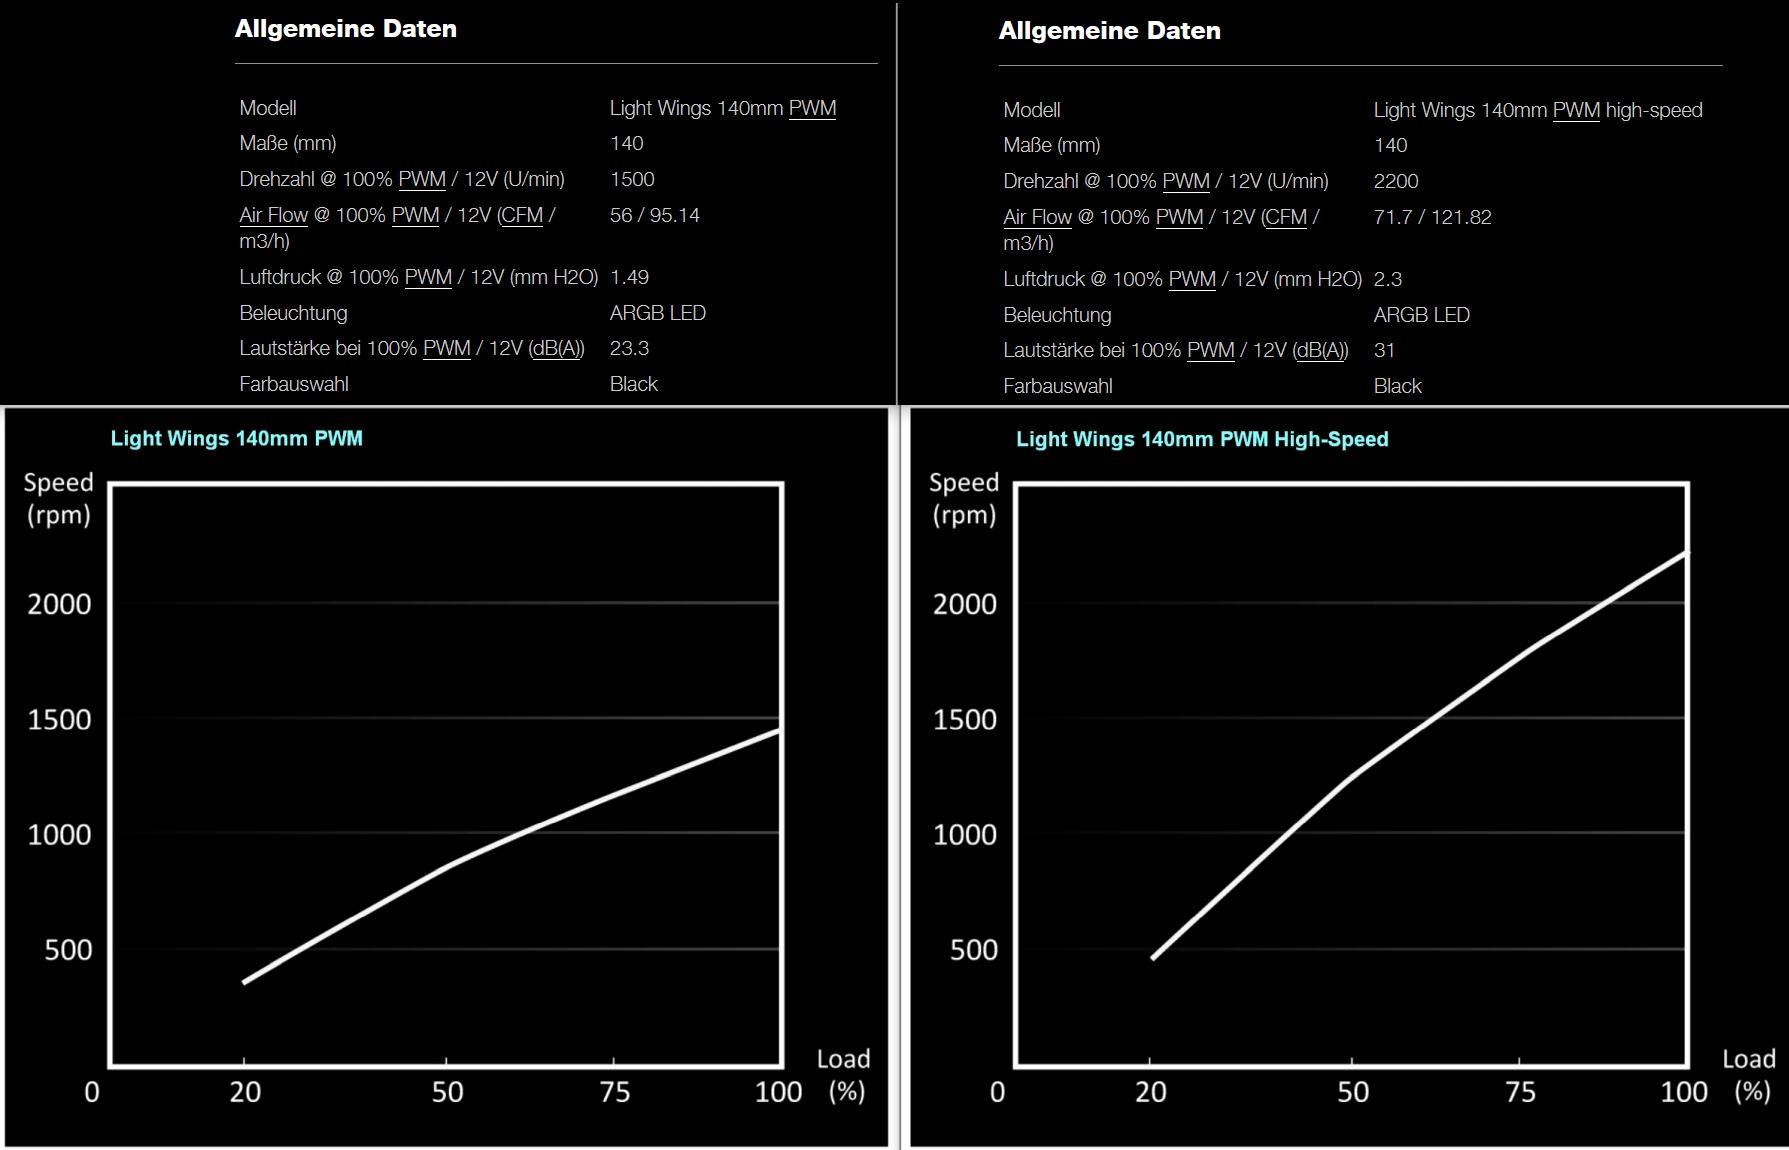
Task: Click underlined PWM in the model name 'Light Wings 140mm PWM high-speed'
Action: pyautogui.click(x=1576, y=110)
